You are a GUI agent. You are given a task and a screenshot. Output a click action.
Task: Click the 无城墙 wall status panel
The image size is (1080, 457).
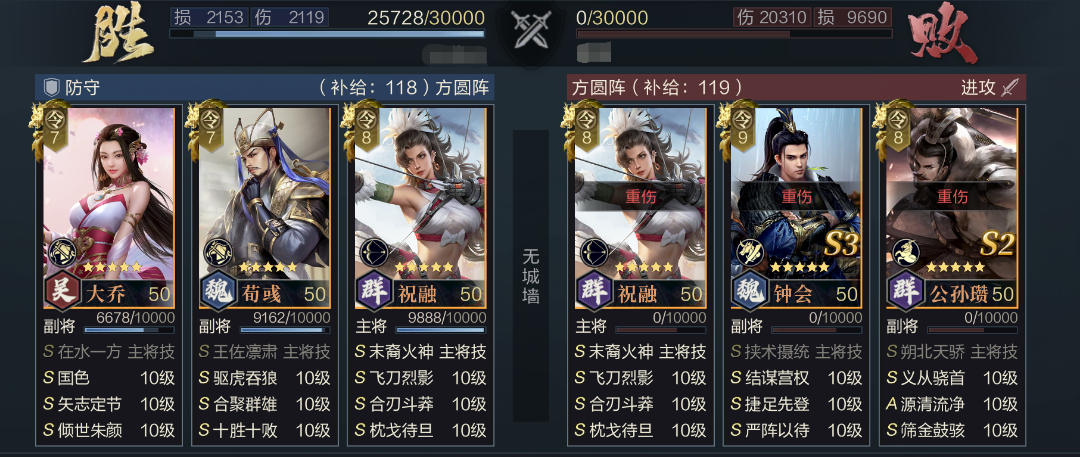pyautogui.click(x=530, y=276)
